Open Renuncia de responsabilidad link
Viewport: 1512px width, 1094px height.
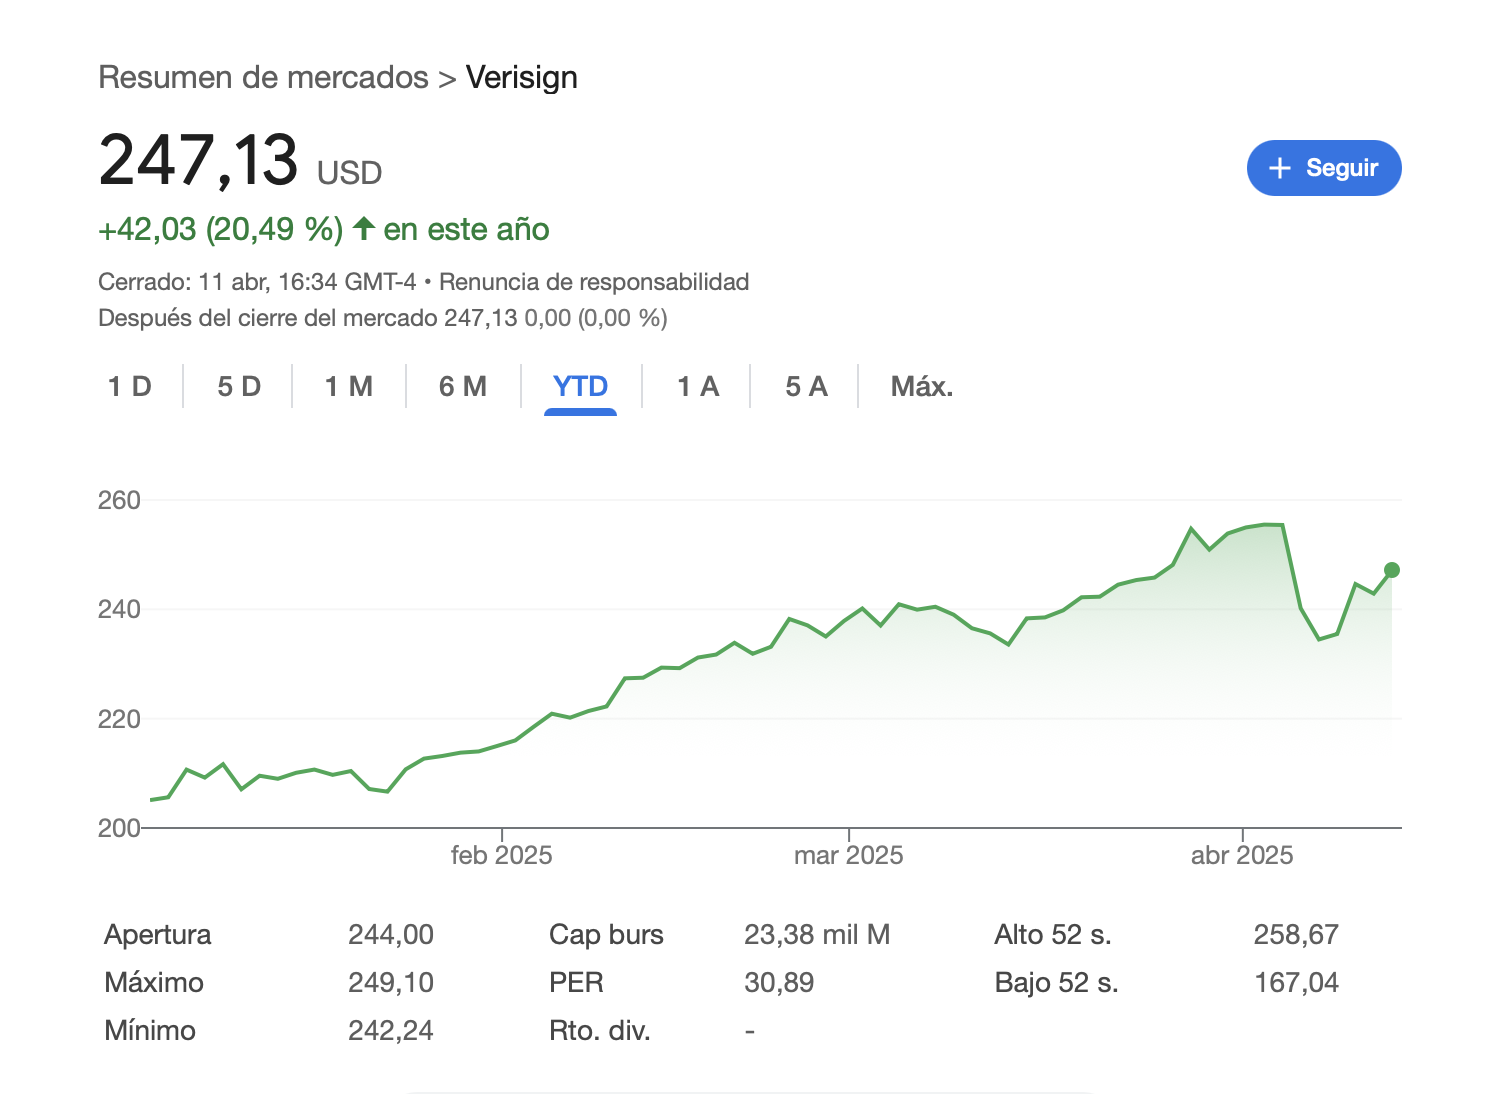coord(594,282)
